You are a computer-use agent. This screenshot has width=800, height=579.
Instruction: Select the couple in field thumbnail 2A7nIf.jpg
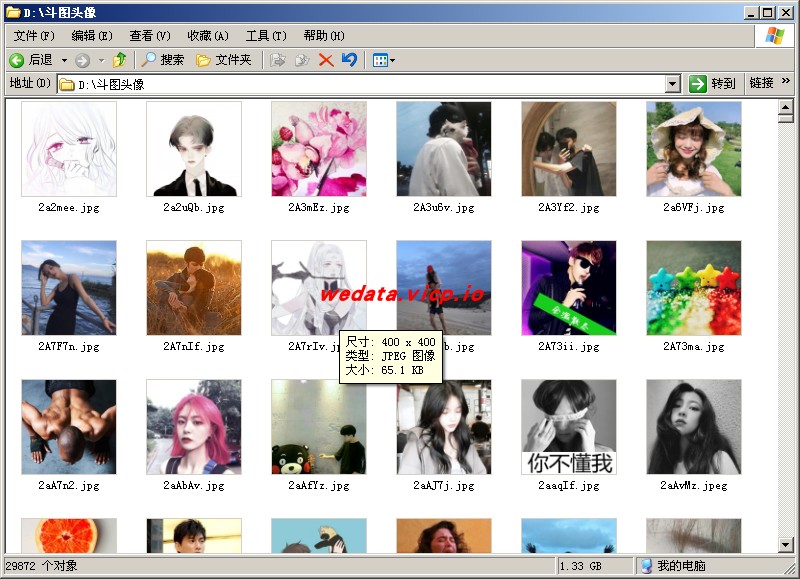coord(194,288)
